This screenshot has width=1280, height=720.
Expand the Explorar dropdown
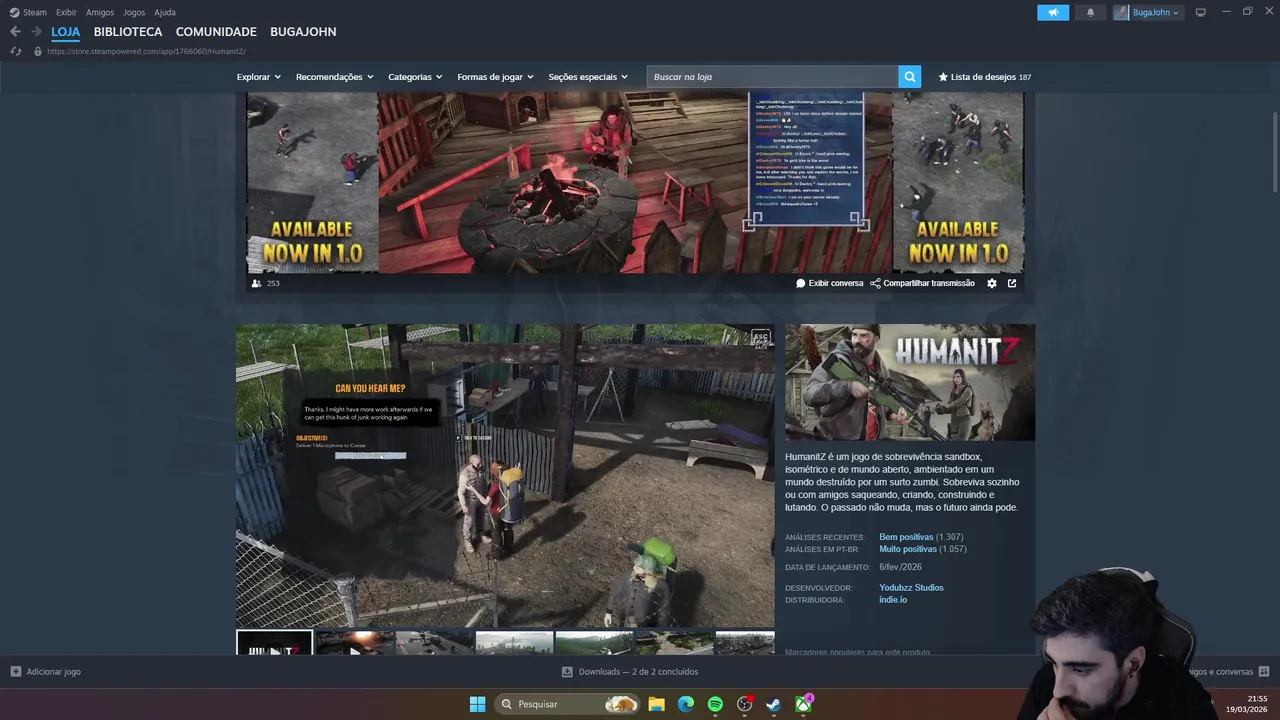point(259,77)
